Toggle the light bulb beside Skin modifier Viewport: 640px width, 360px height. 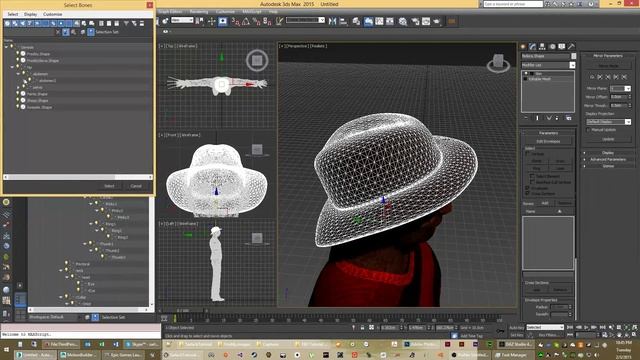tap(526, 74)
